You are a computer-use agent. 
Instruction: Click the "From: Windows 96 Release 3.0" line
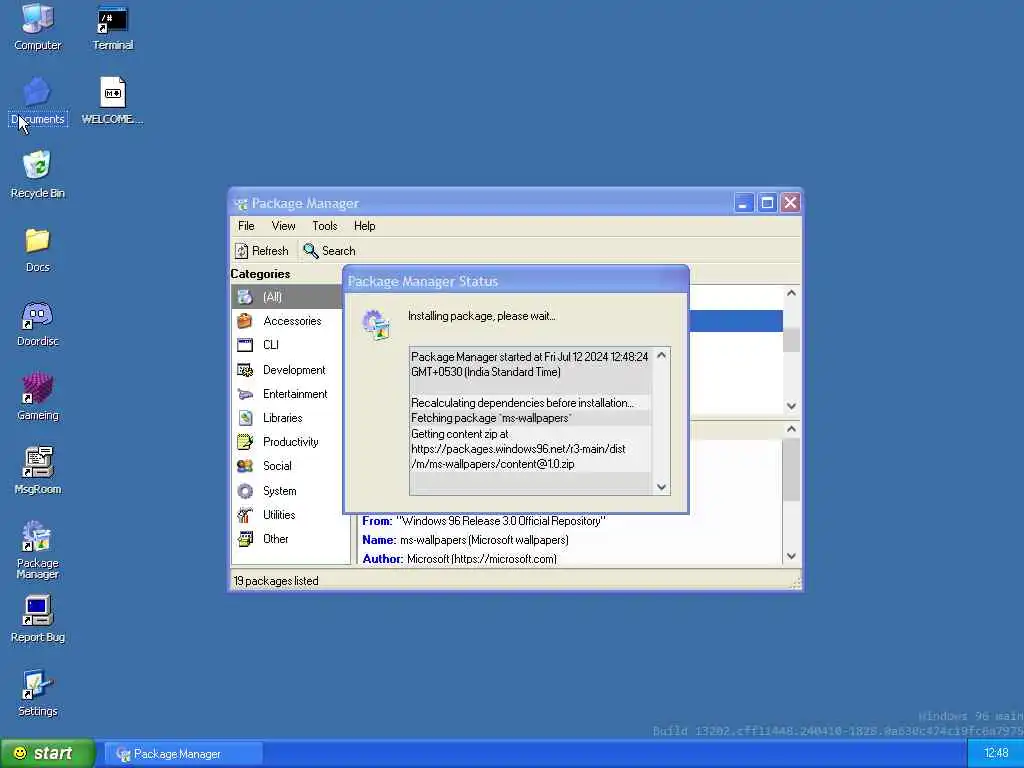[x=484, y=521]
